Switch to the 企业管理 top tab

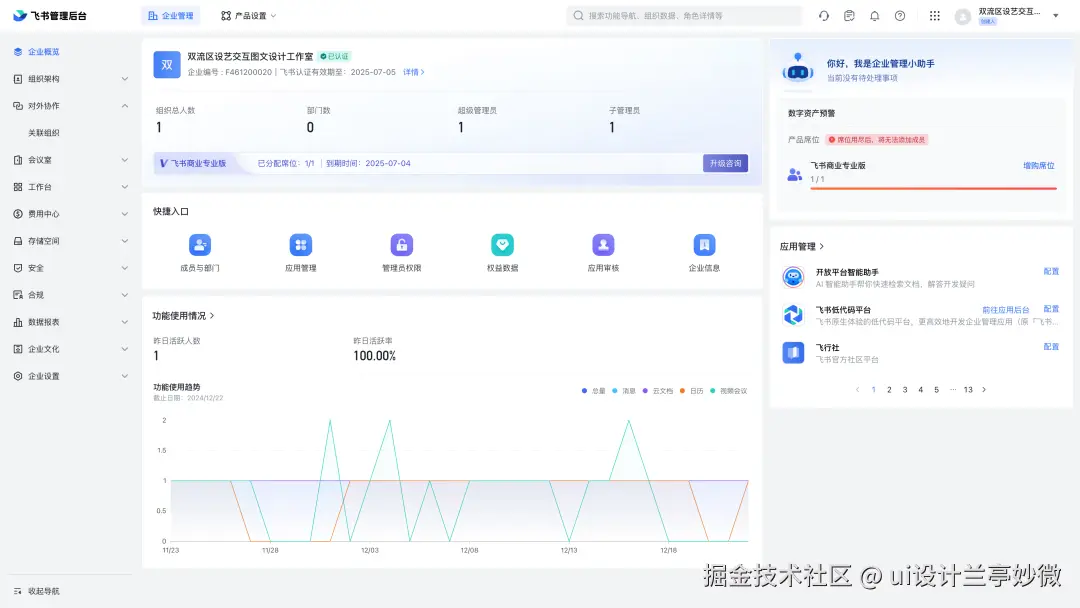pos(171,16)
